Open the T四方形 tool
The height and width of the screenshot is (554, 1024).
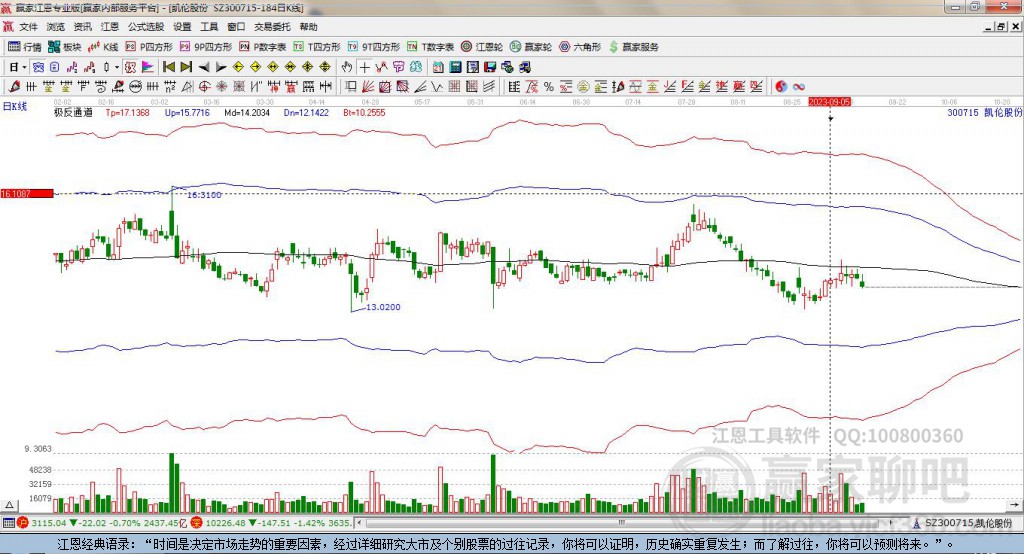pyautogui.click(x=317, y=47)
